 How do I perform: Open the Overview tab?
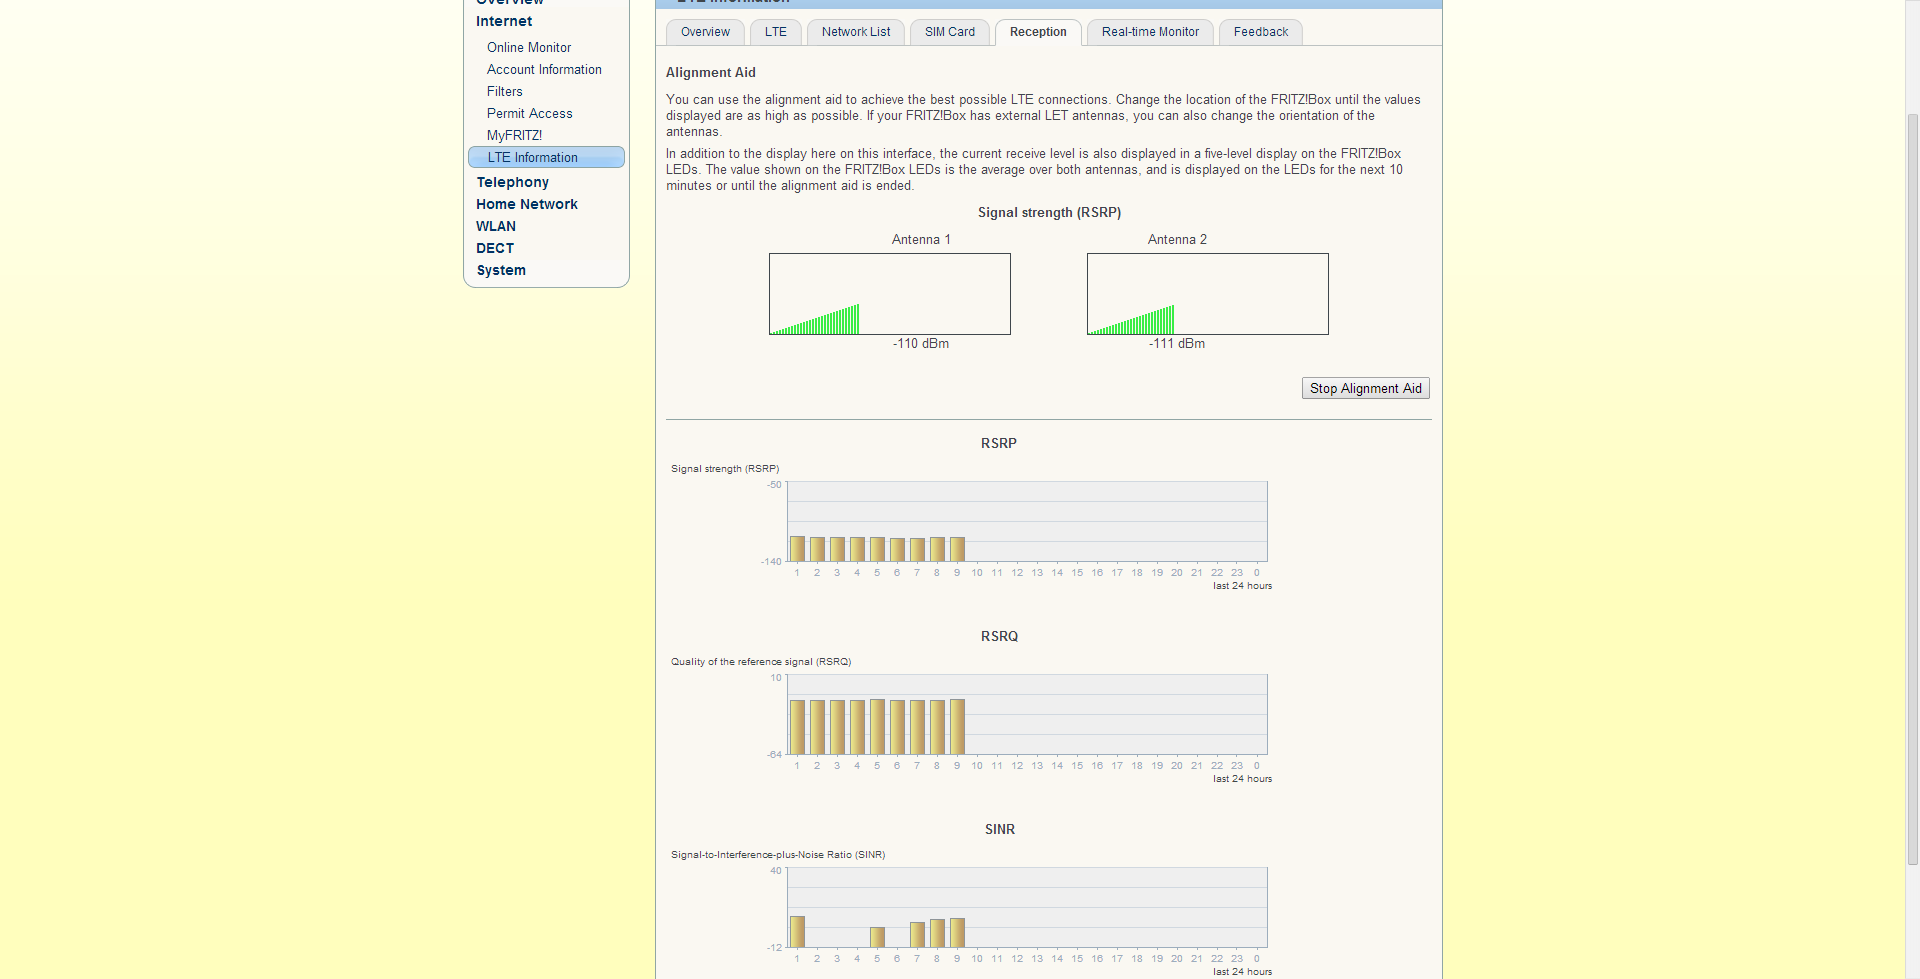705,32
